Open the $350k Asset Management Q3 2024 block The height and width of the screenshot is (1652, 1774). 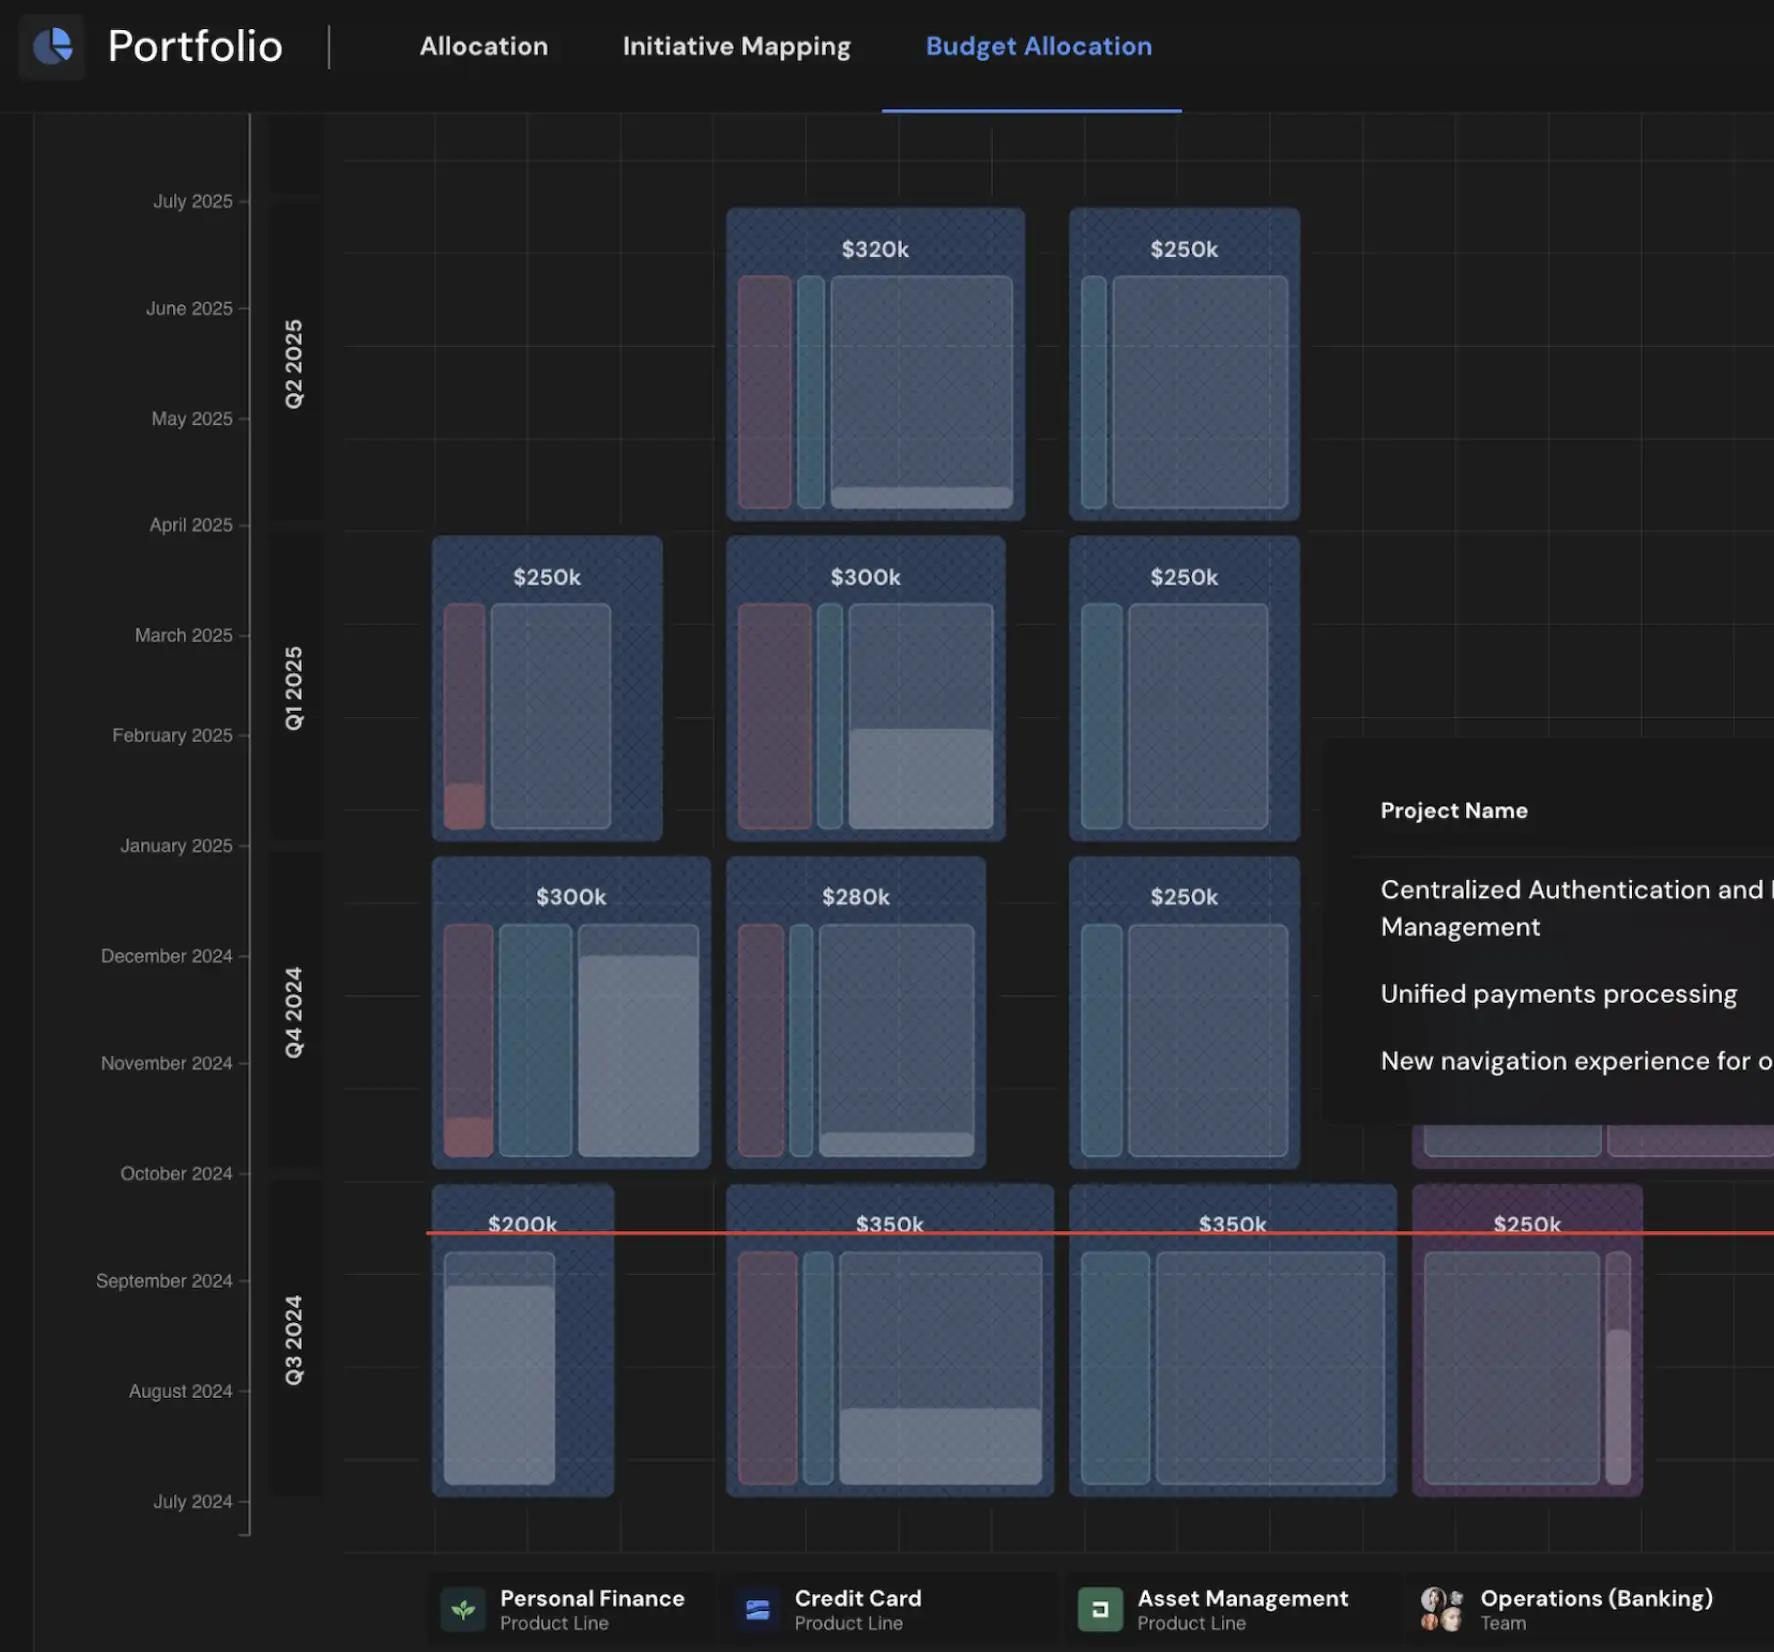click(x=1233, y=1340)
